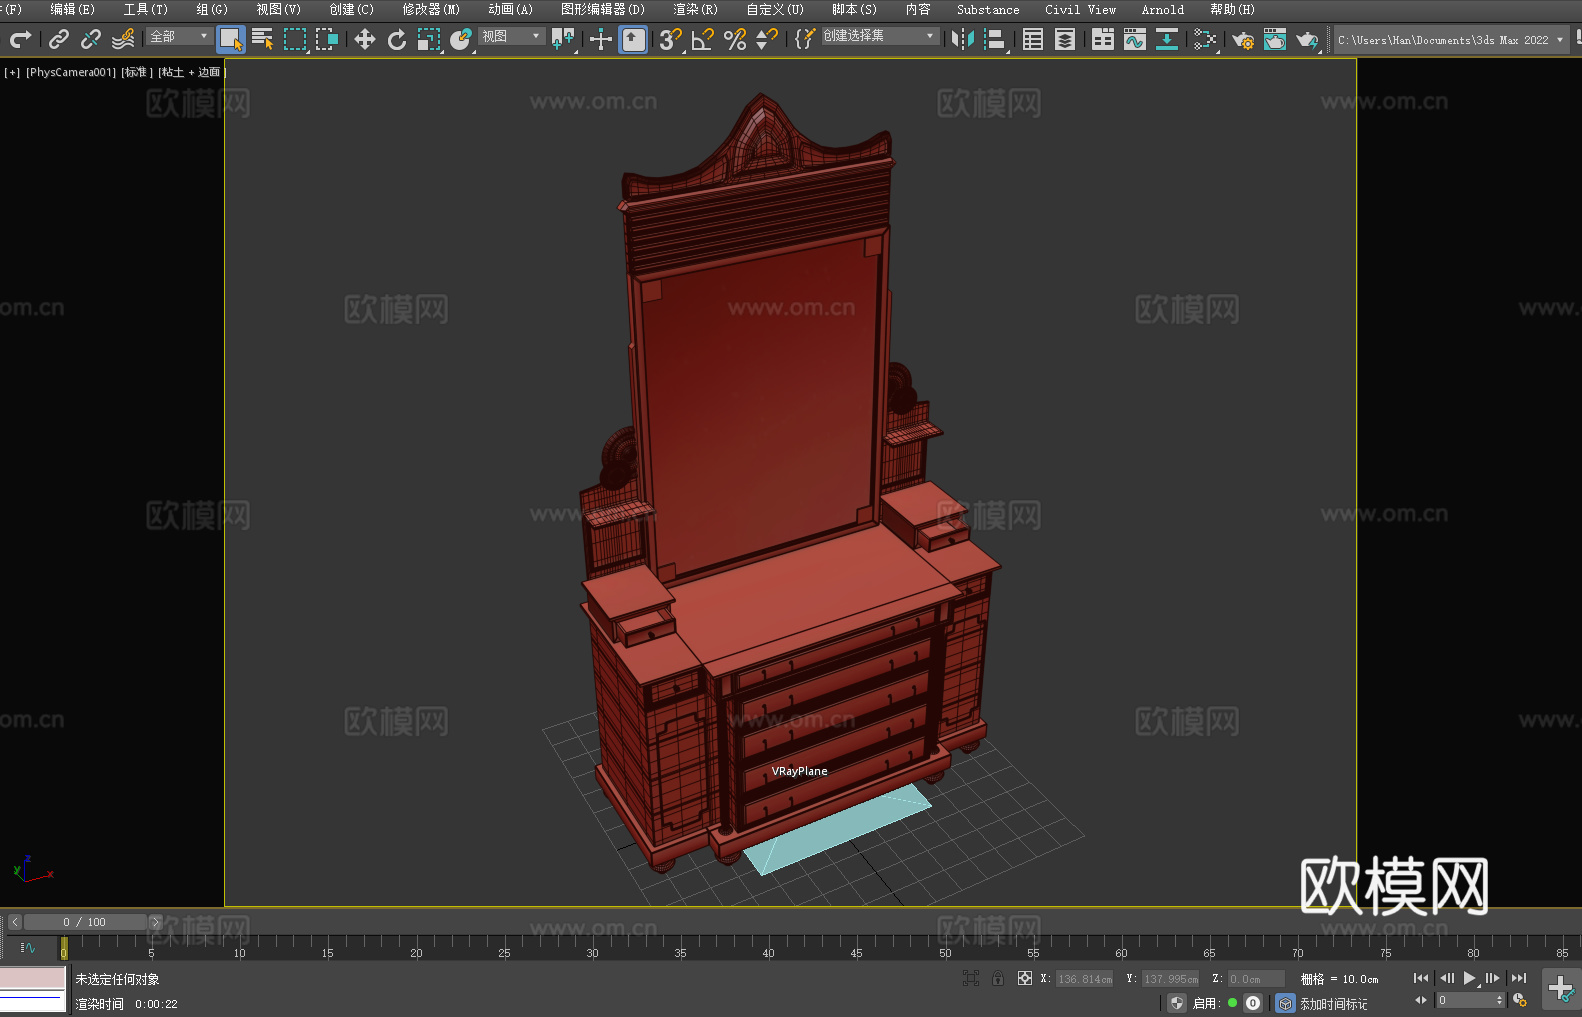Open the Mini Curve Editor toggle
This screenshot has width=1582, height=1017.
pos(28,947)
